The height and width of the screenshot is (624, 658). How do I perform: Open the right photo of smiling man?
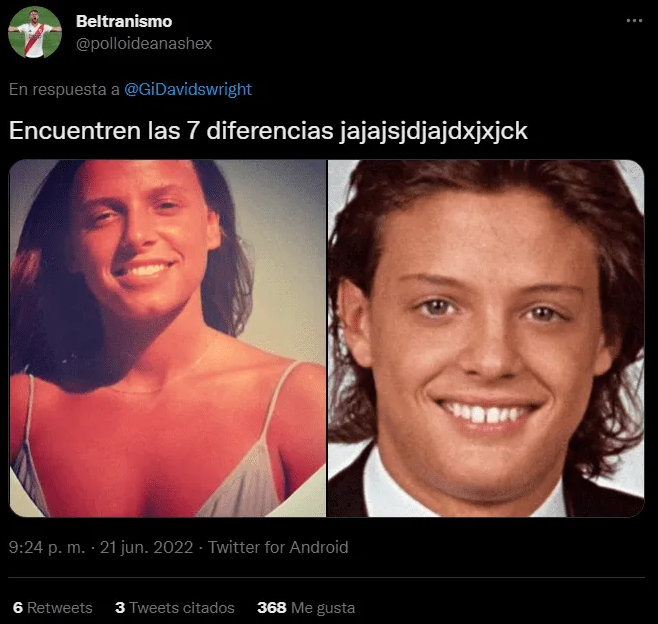point(486,338)
